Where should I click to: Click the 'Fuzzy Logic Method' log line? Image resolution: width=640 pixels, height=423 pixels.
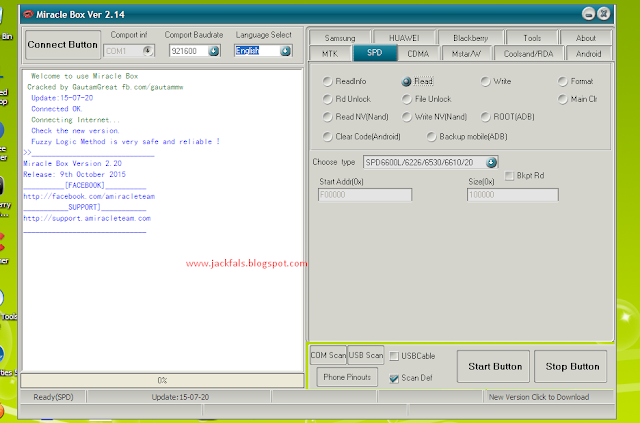[126, 142]
